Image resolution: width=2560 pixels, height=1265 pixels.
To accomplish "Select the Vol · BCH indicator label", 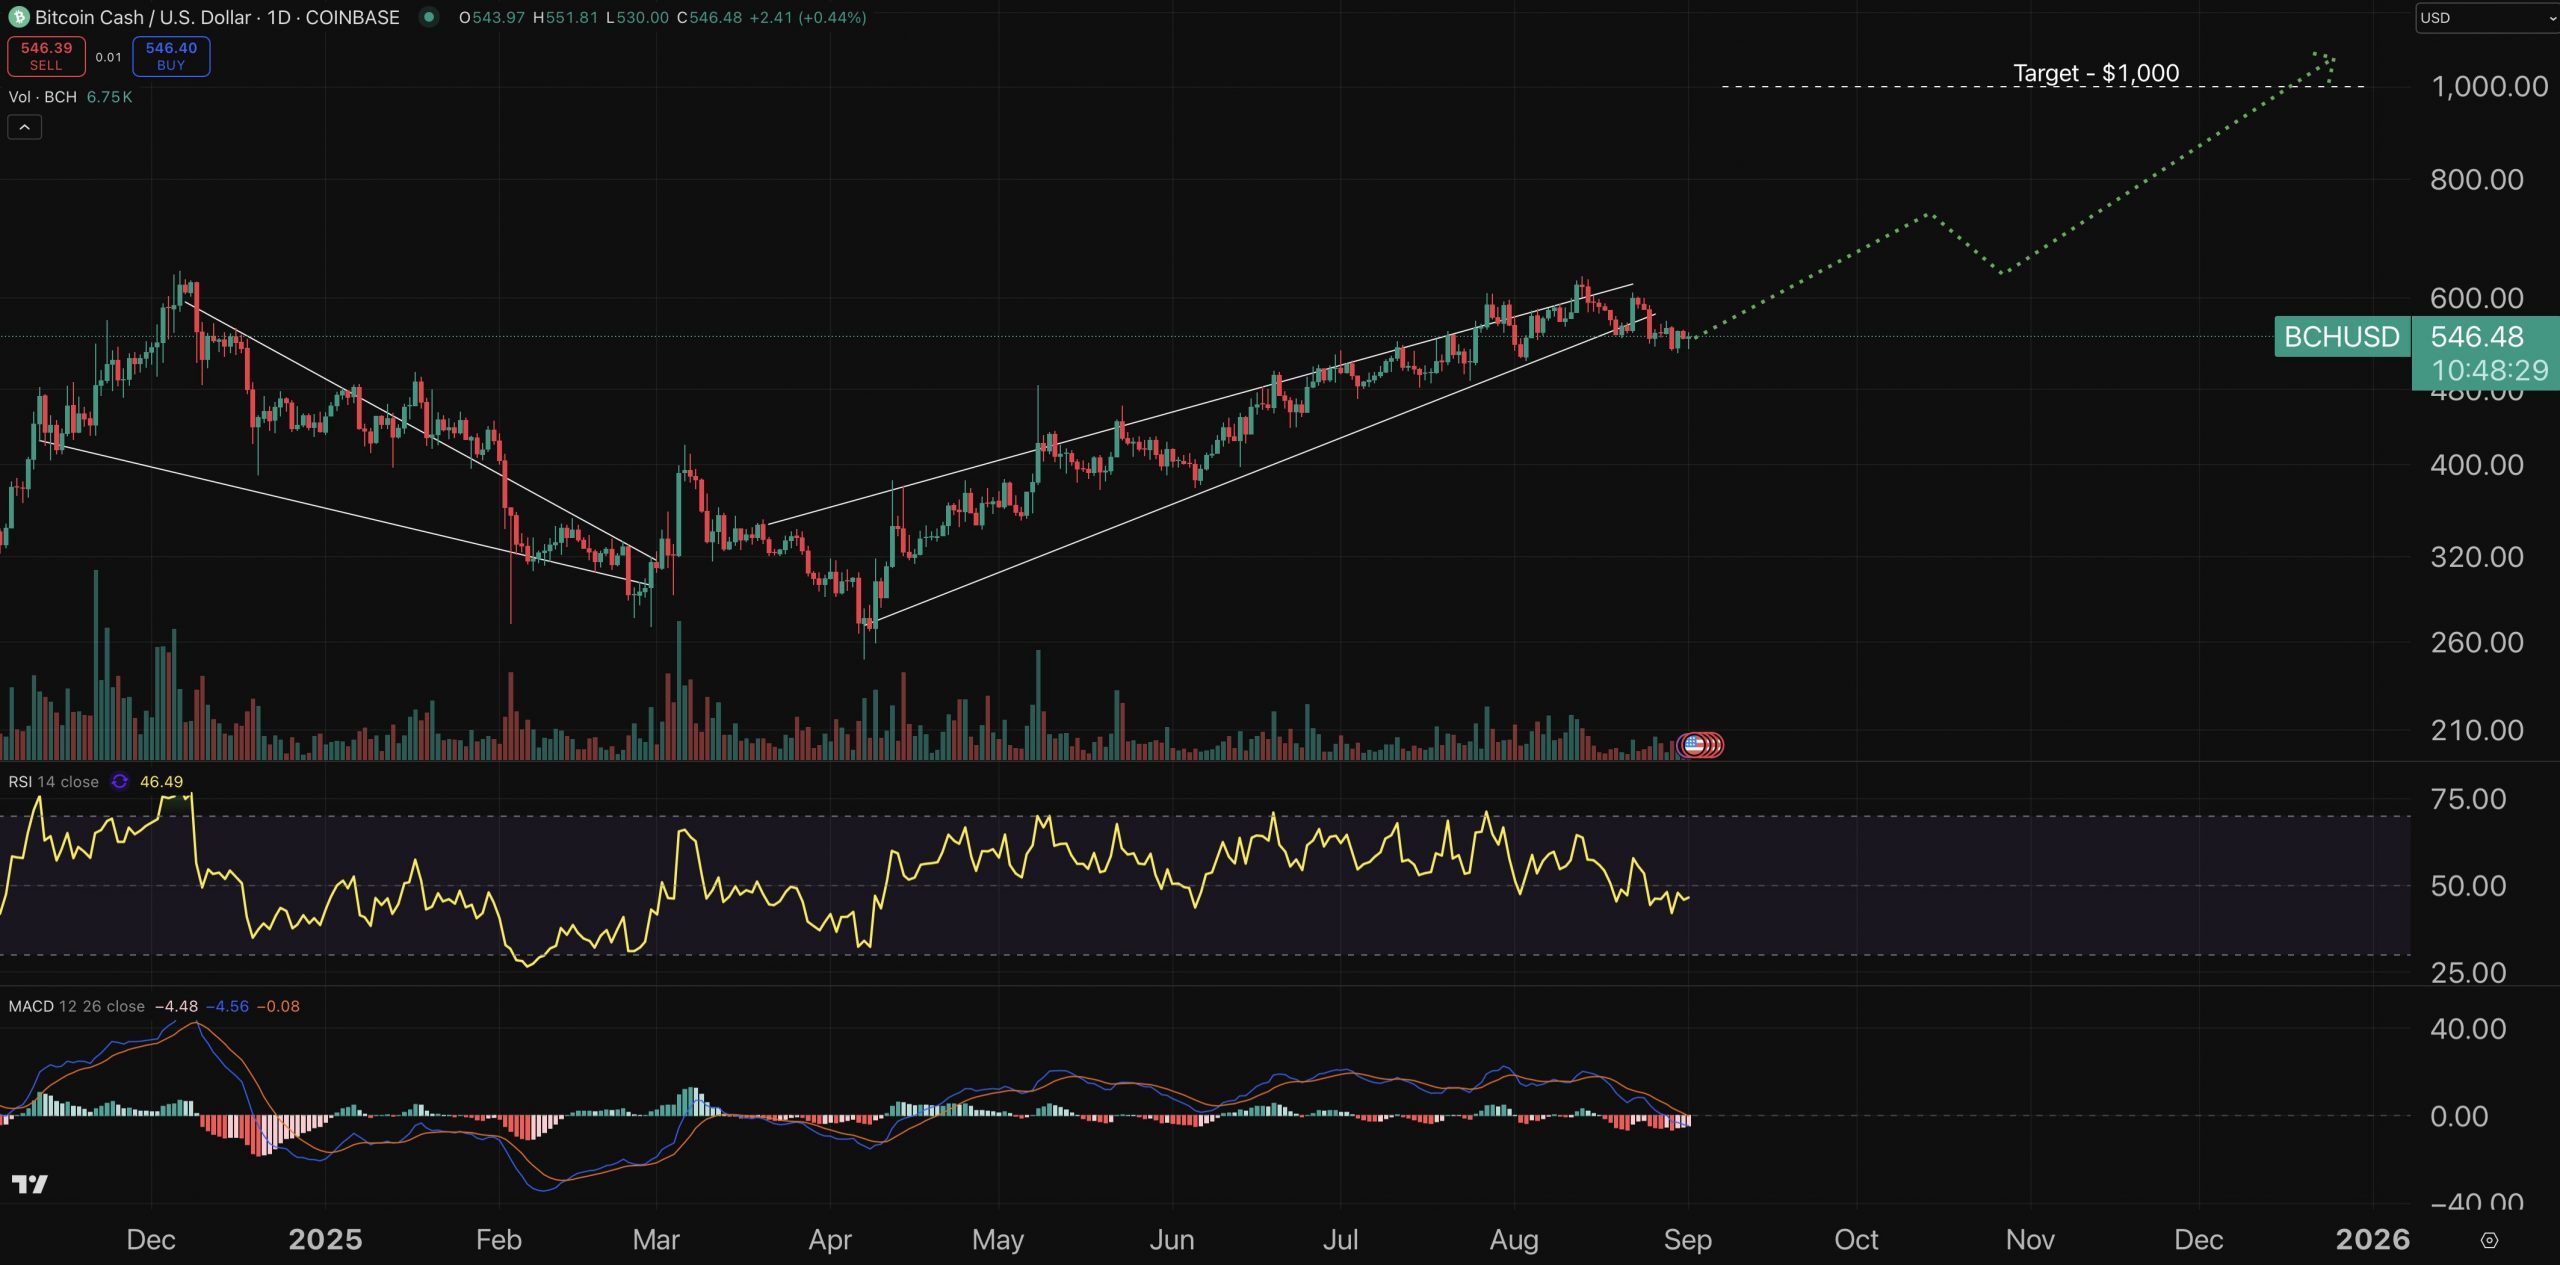I will click(x=43, y=97).
